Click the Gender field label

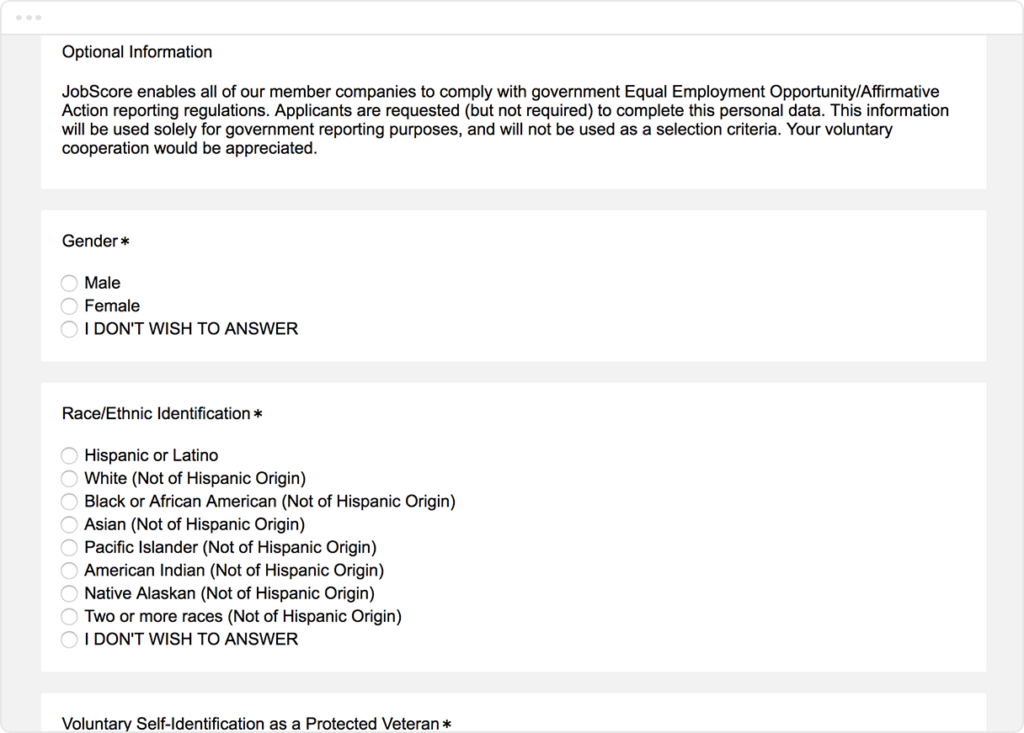tap(90, 241)
